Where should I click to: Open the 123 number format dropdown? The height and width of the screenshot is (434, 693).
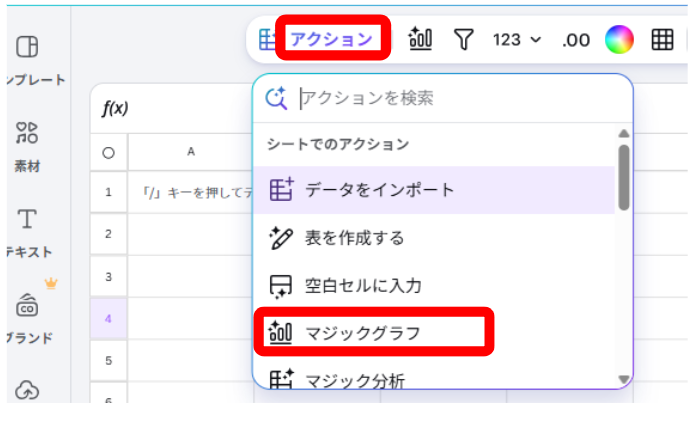[x=517, y=40]
